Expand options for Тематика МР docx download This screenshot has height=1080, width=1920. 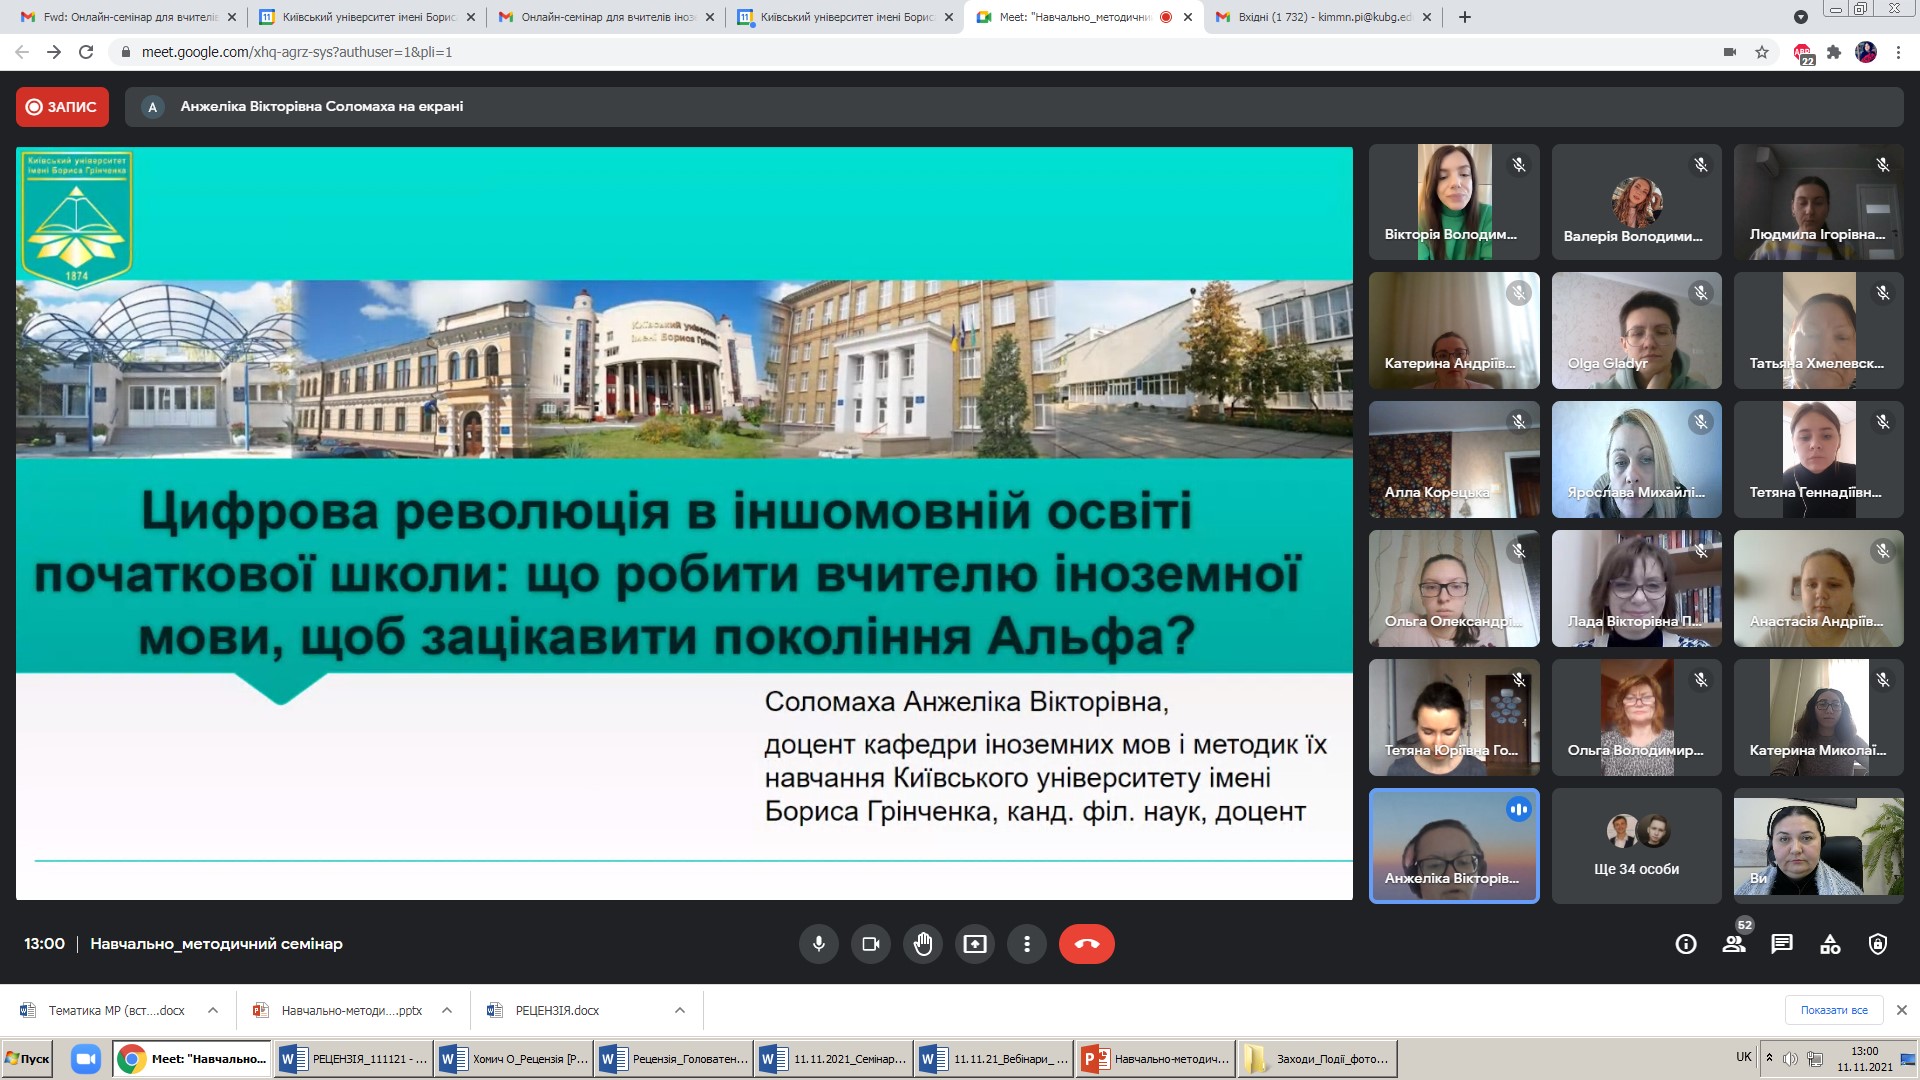(213, 1010)
